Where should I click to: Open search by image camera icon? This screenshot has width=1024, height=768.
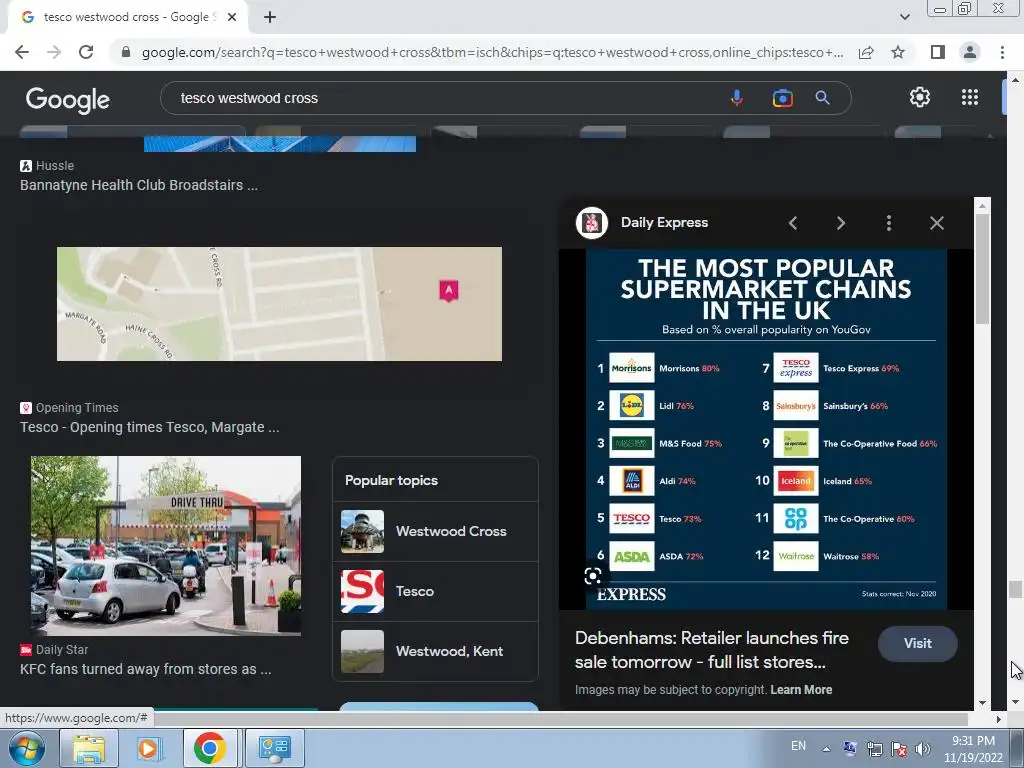(782, 98)
